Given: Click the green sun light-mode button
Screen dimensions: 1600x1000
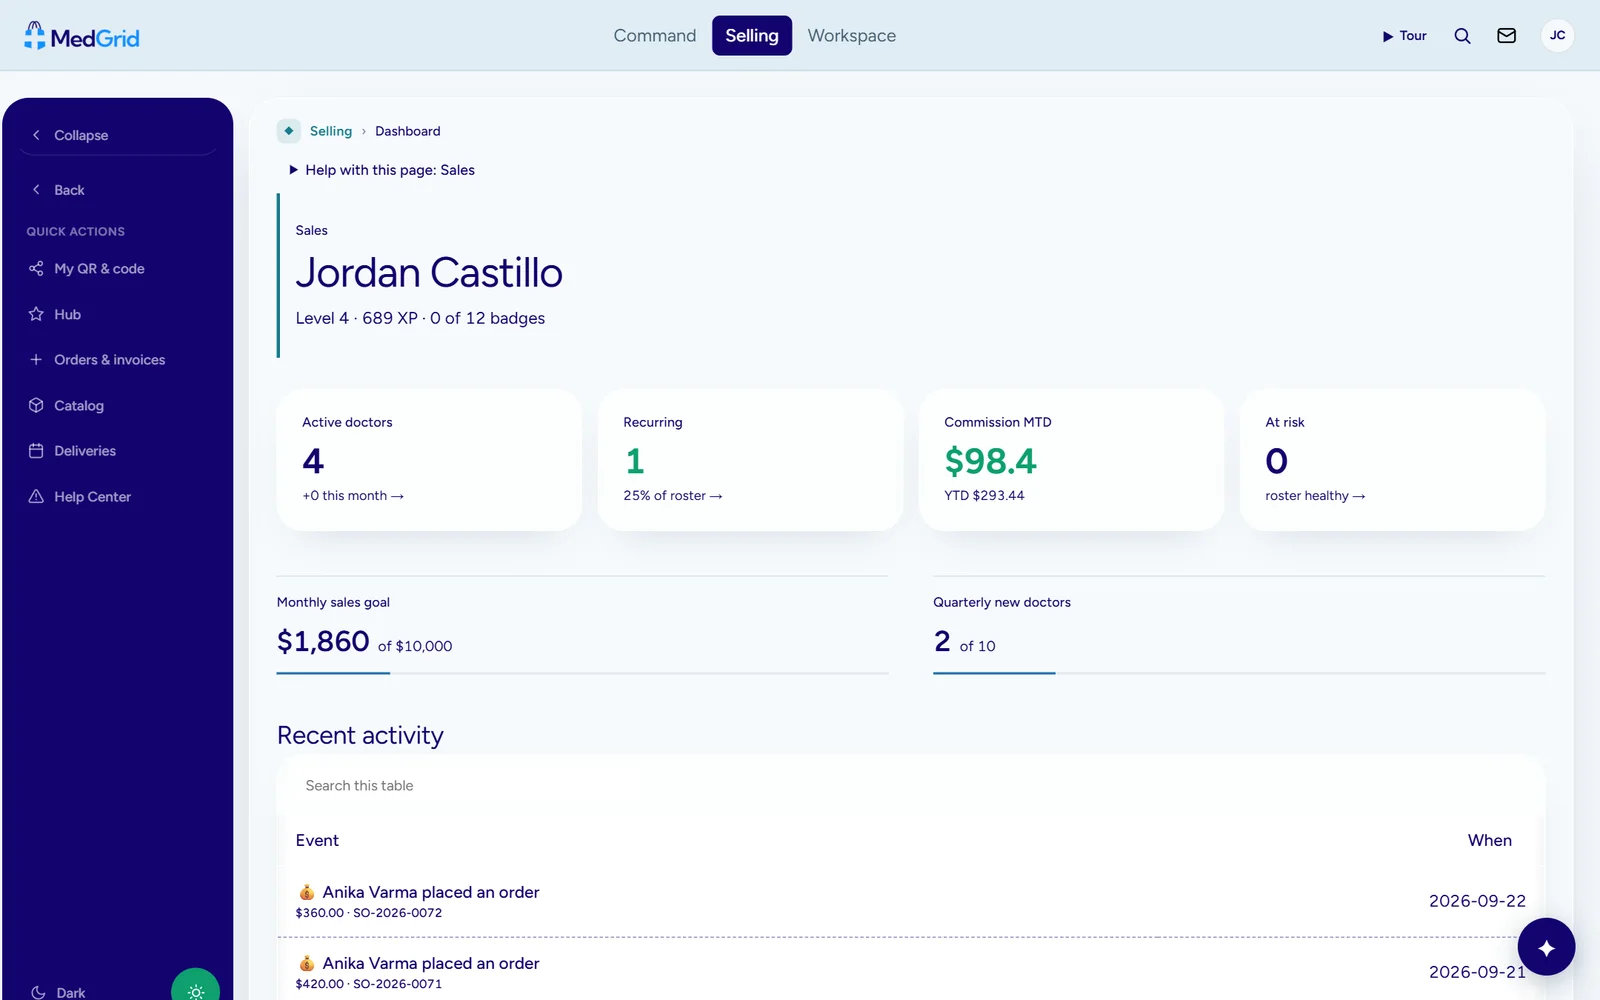Looking at the screenshot, I should tap(195, 988).
